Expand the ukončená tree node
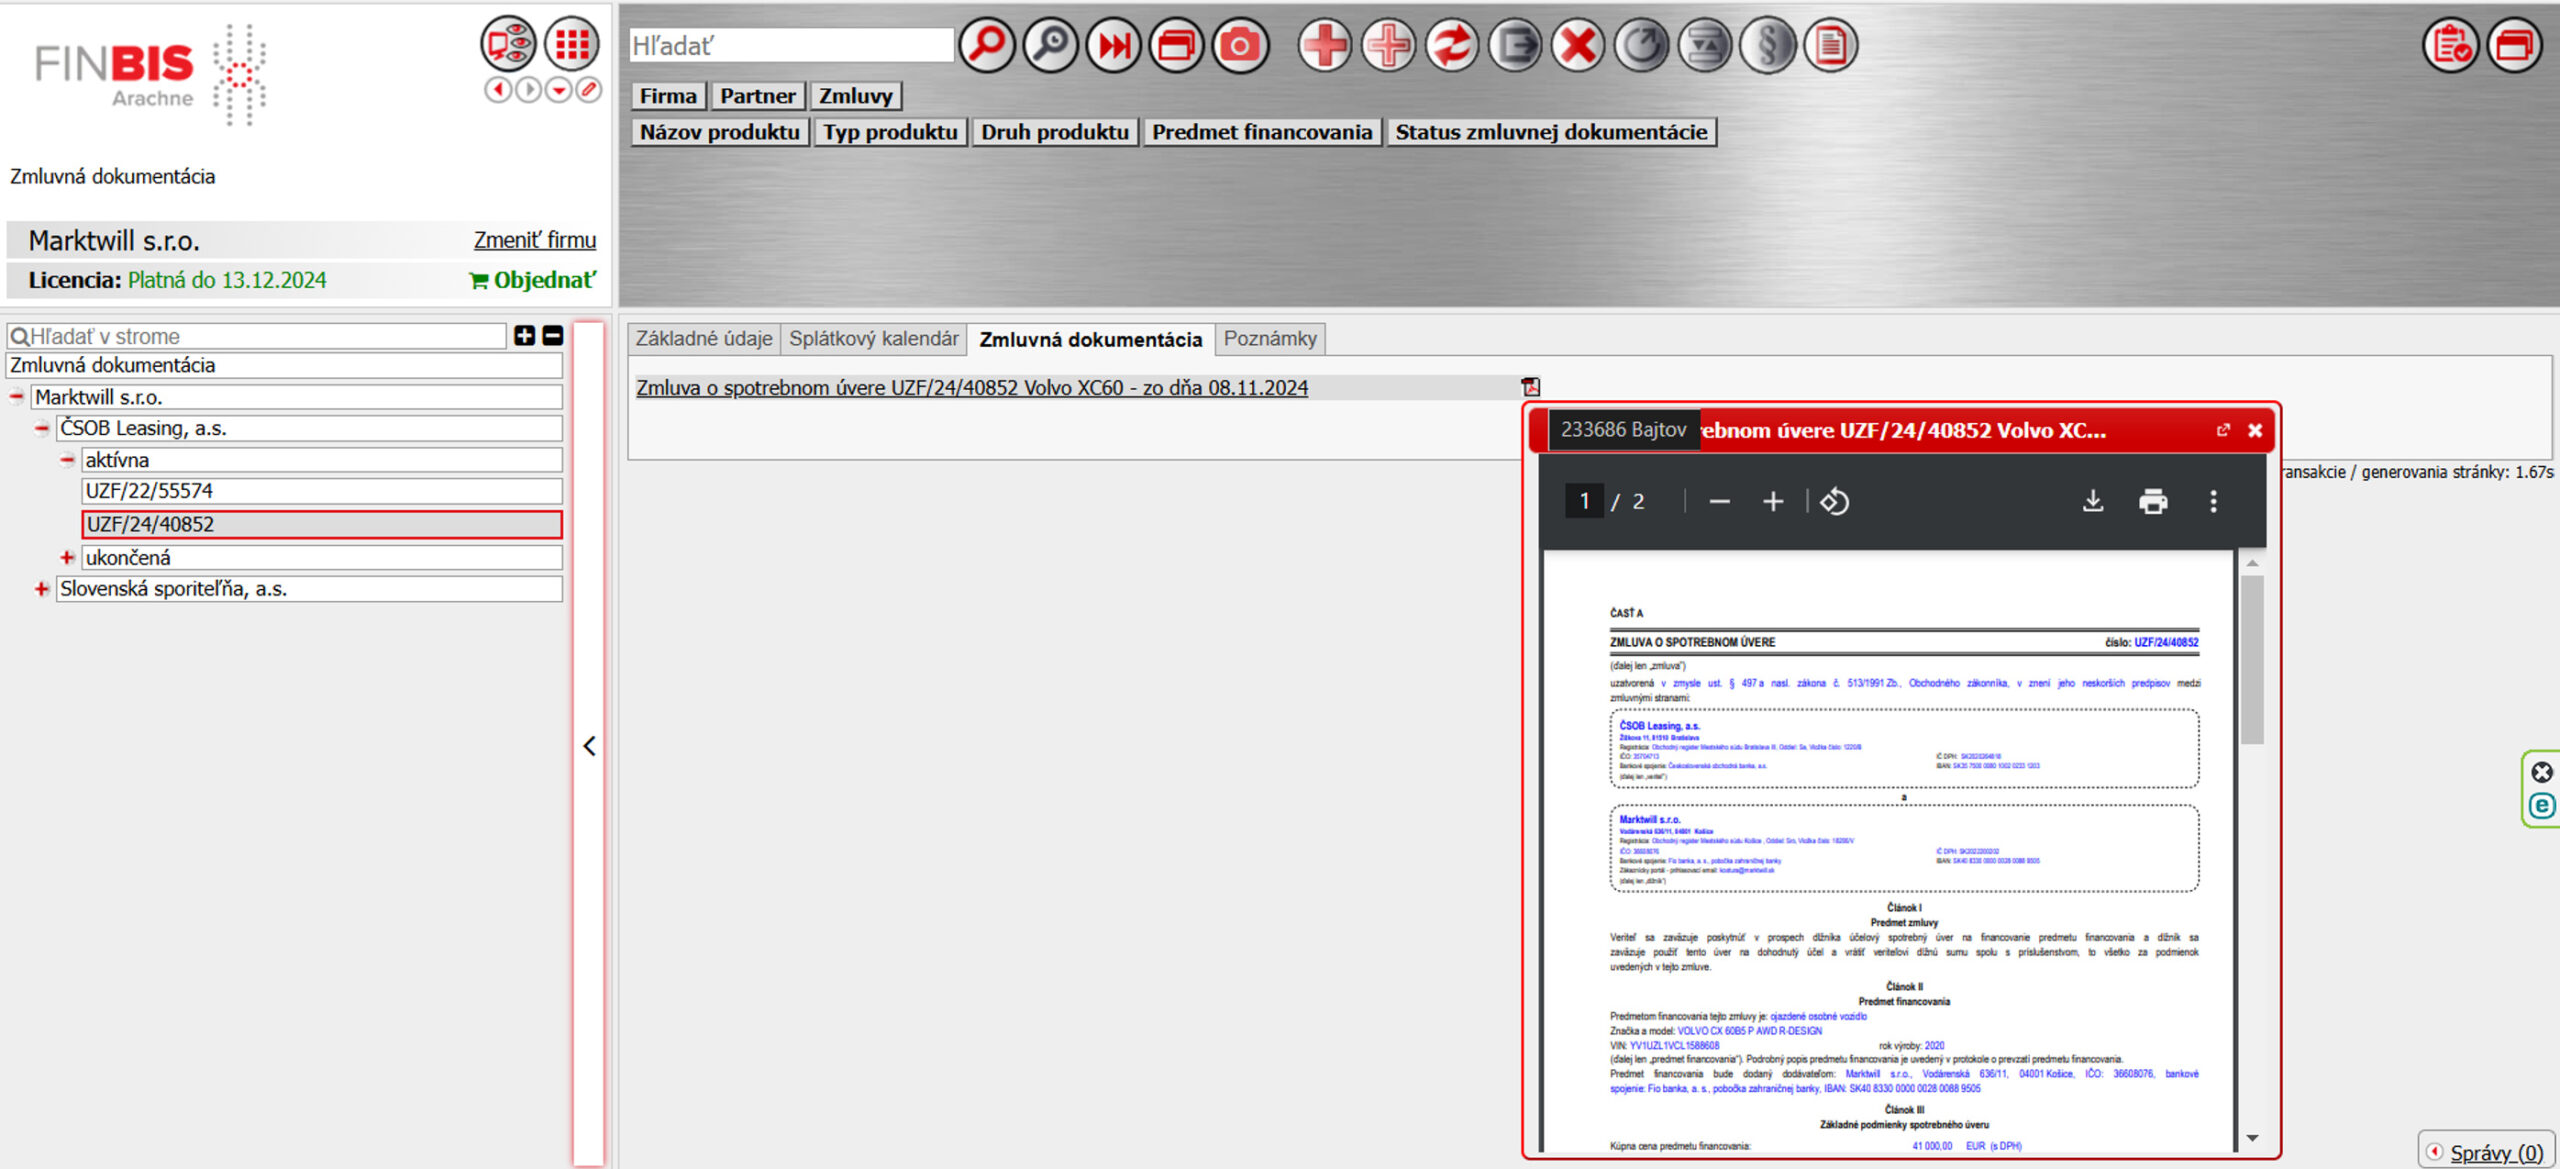 pyautogui.click(x=67, y=557)
